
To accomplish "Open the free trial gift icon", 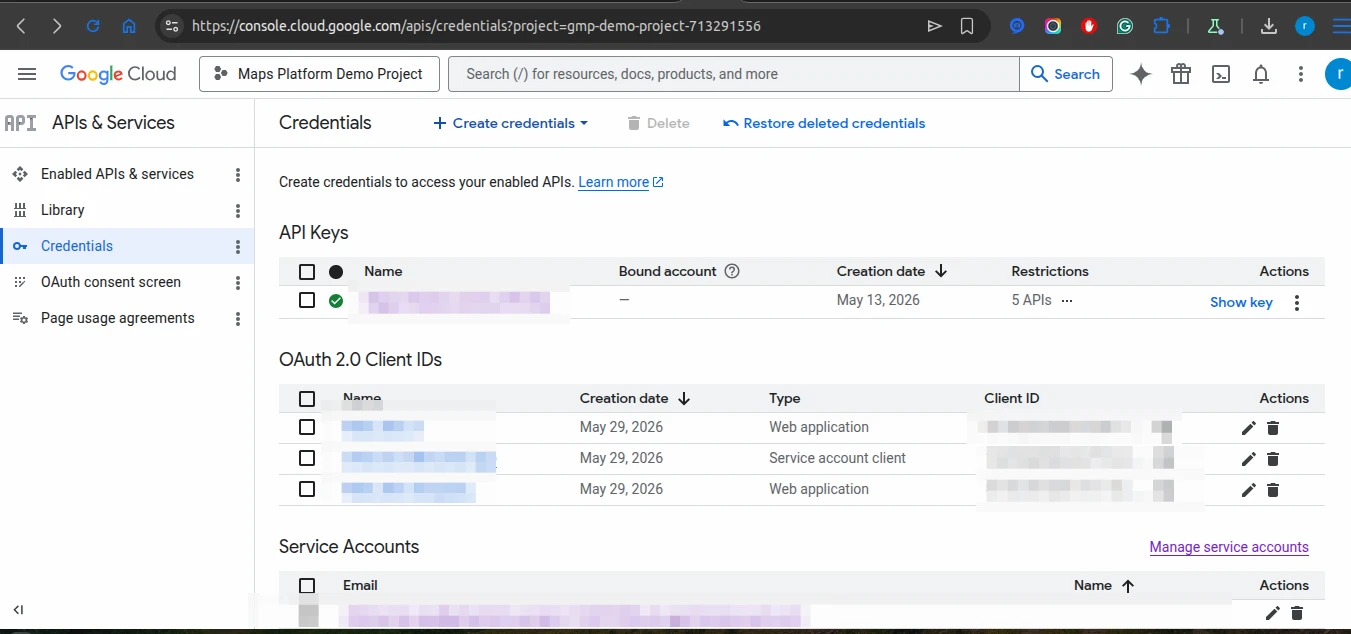I will point(1181,74).
